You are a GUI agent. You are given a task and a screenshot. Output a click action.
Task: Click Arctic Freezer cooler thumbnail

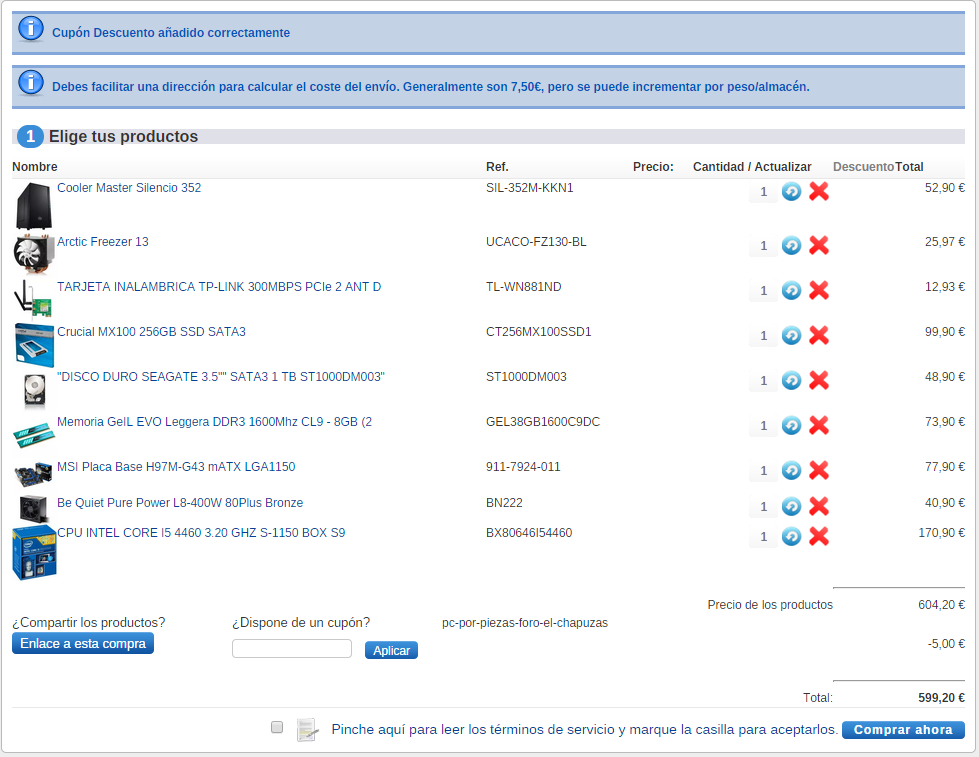[x=34, y=254]
